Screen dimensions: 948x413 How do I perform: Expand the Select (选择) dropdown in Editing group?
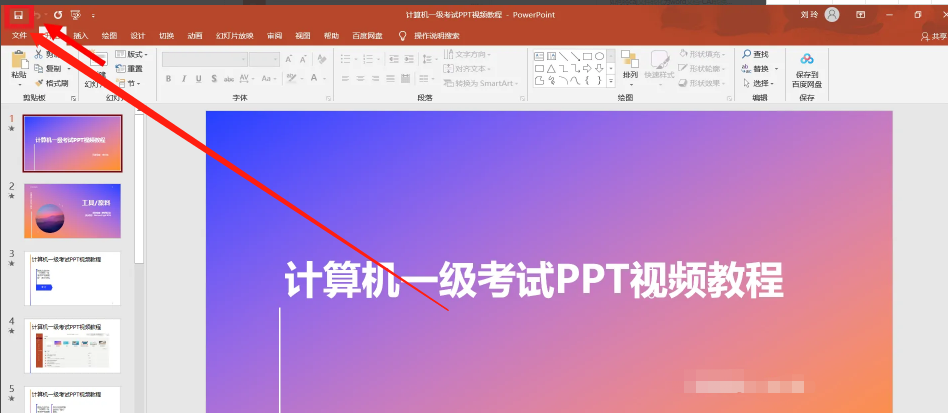tap(758, 83)
